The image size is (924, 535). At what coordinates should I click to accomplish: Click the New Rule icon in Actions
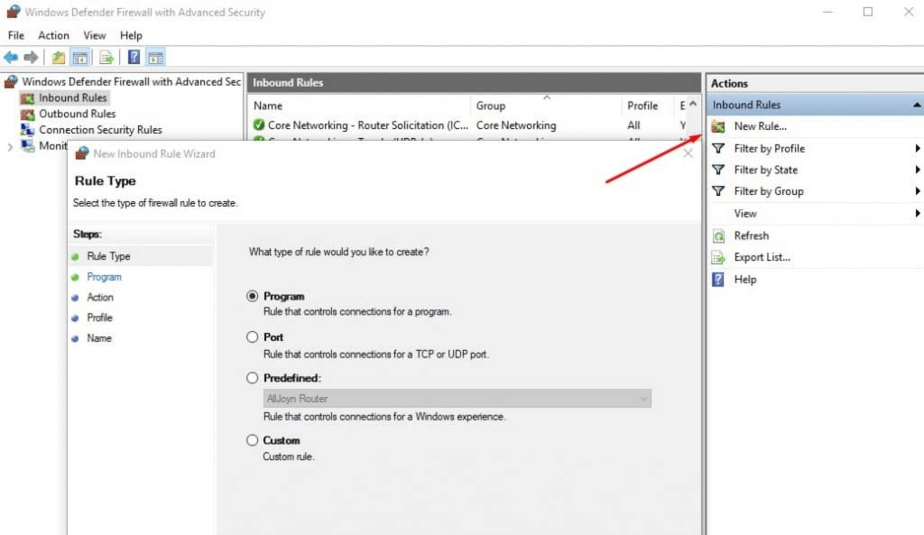tap(718, 127)
